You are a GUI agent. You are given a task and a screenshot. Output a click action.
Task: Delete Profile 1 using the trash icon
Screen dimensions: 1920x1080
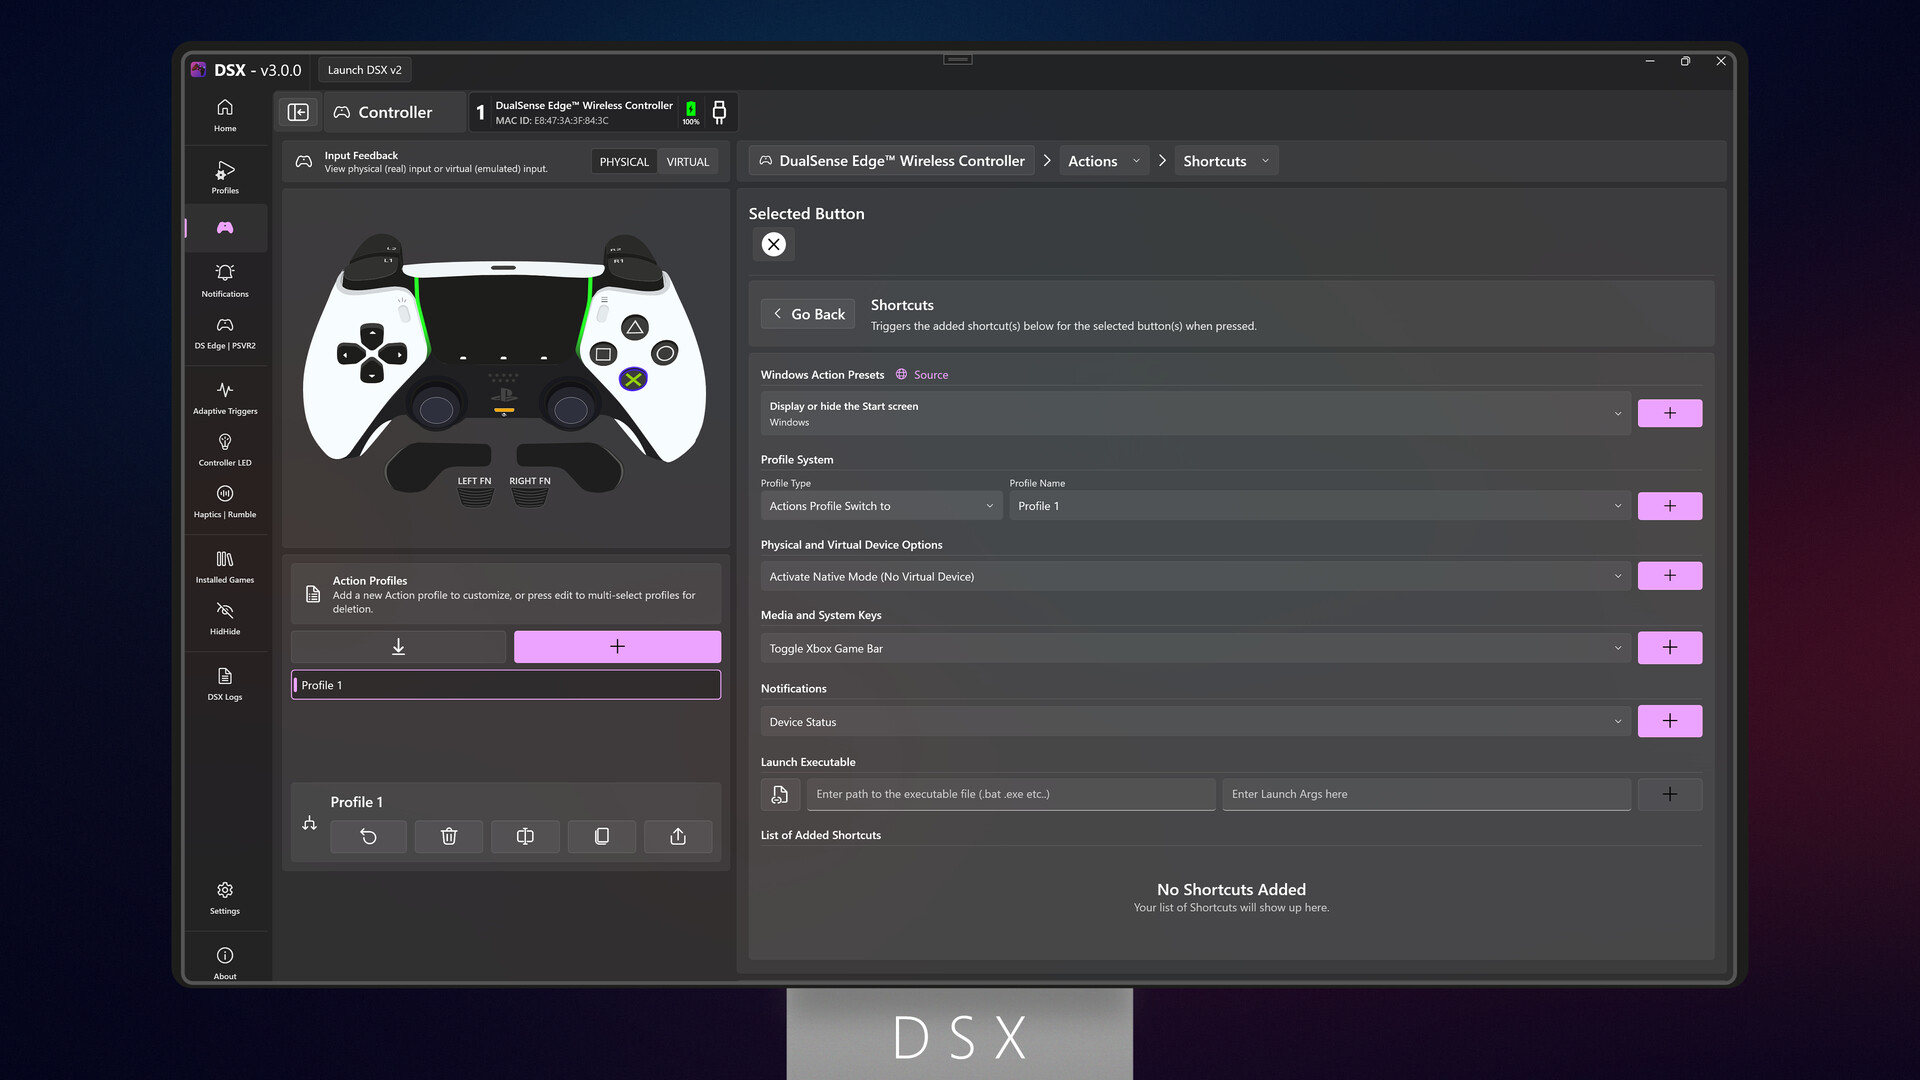[448, 837]
